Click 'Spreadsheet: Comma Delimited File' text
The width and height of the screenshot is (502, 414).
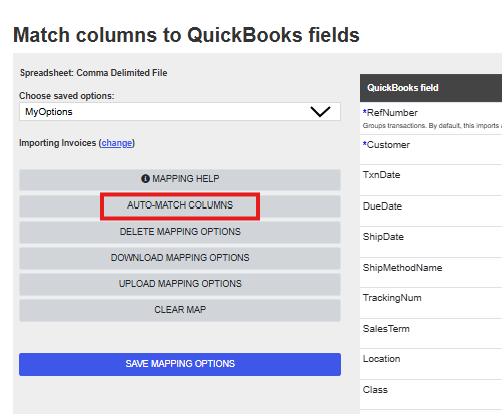click(x=93, y=73)
